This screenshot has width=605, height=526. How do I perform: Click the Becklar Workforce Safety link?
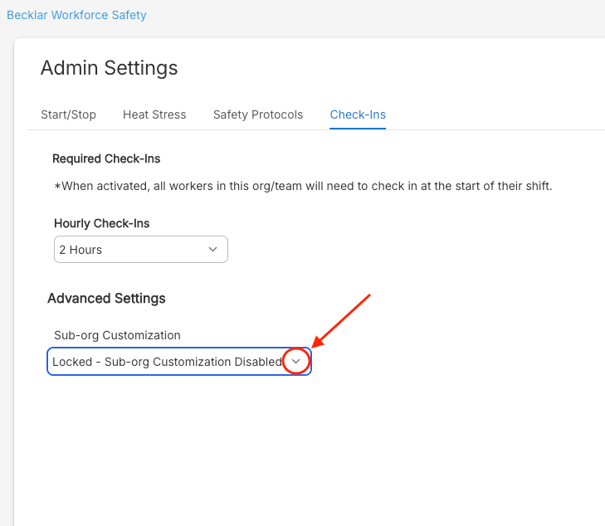coord(77,15)
